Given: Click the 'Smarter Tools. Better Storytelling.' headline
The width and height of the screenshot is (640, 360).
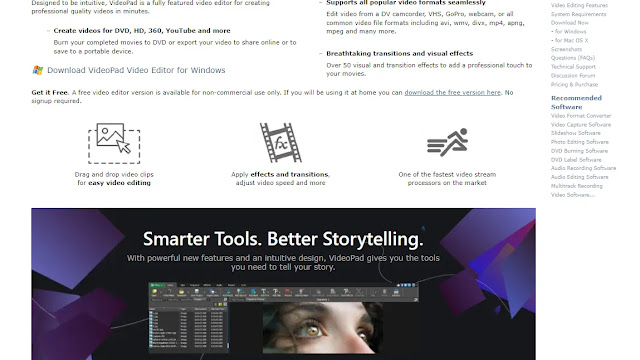Looking at the screenshot, I should tap(283, 239).
